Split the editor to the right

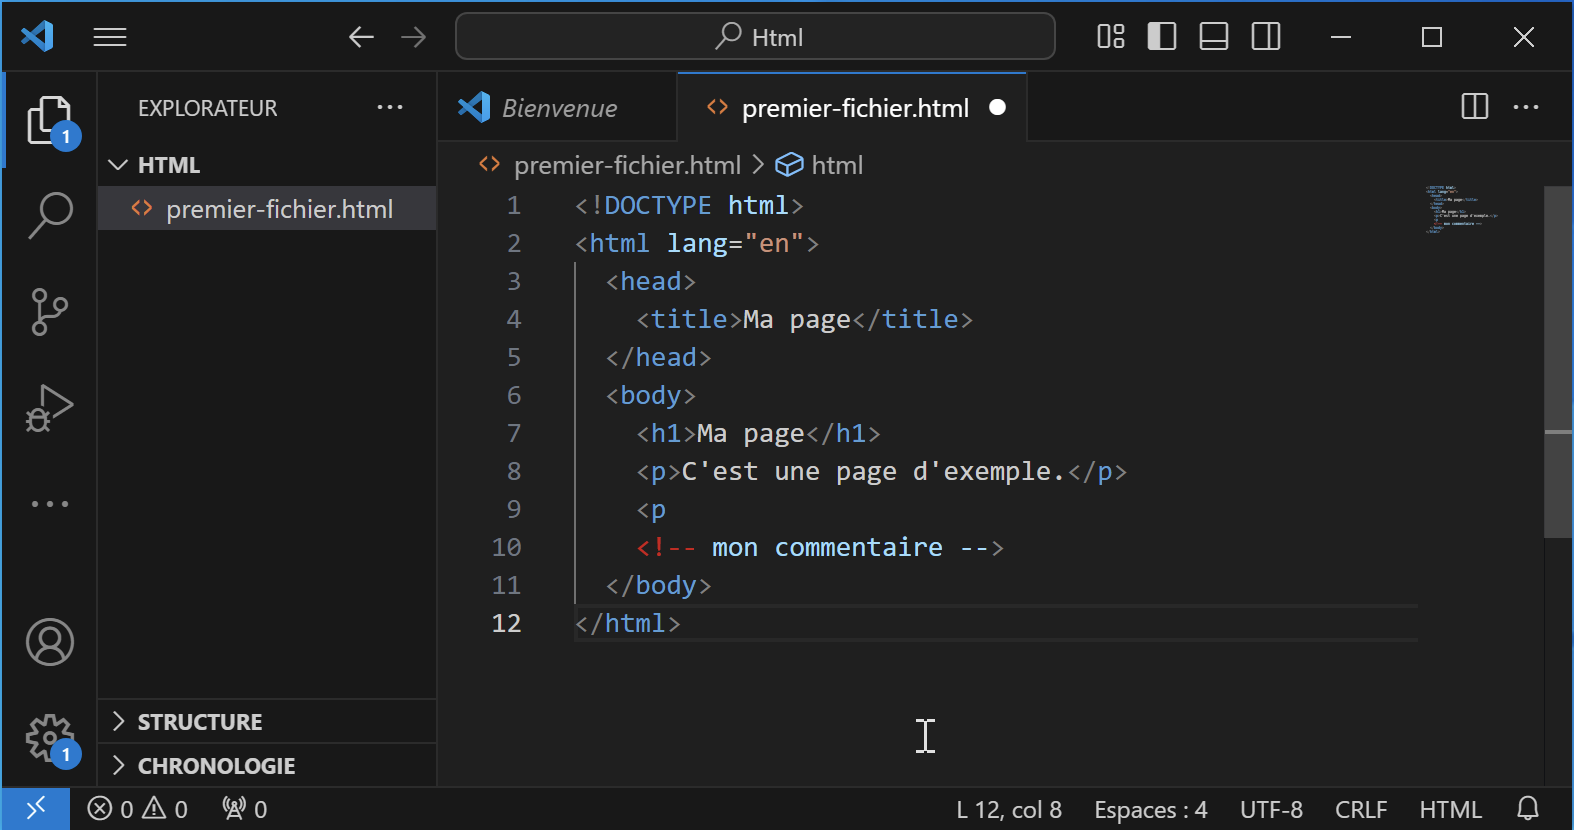tap(1474, 107)
